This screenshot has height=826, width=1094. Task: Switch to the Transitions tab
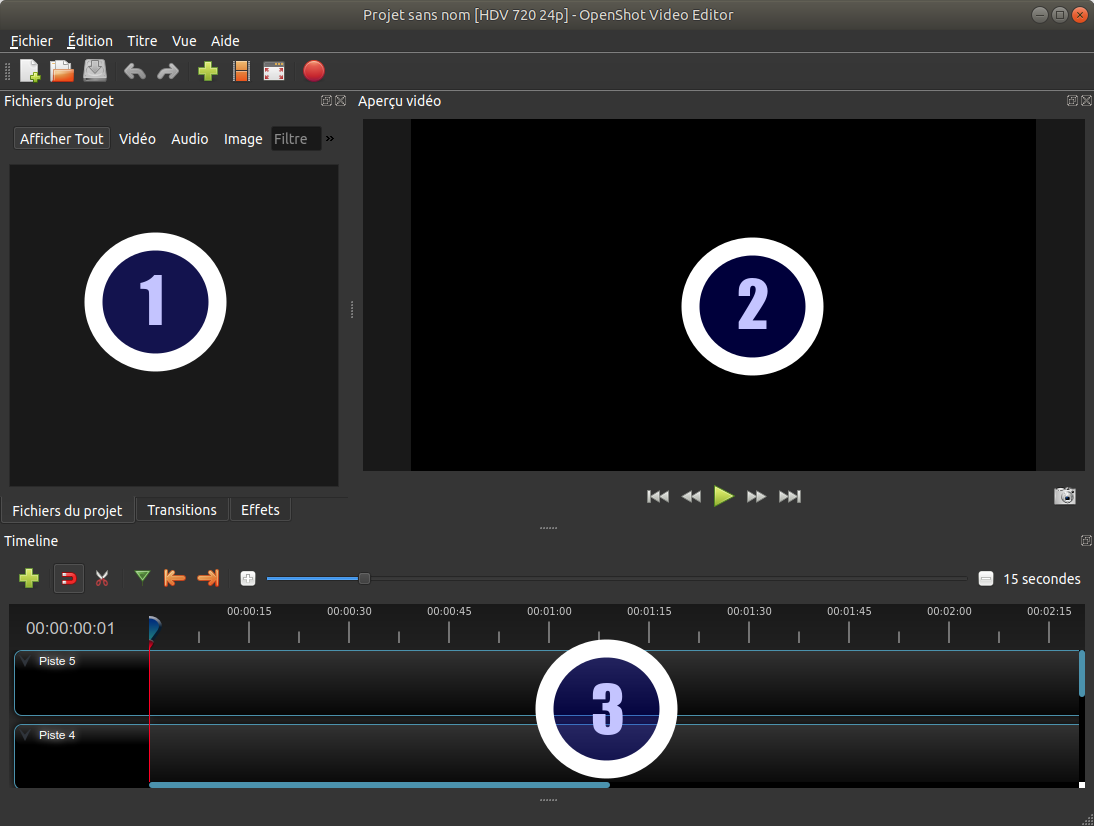181,510
